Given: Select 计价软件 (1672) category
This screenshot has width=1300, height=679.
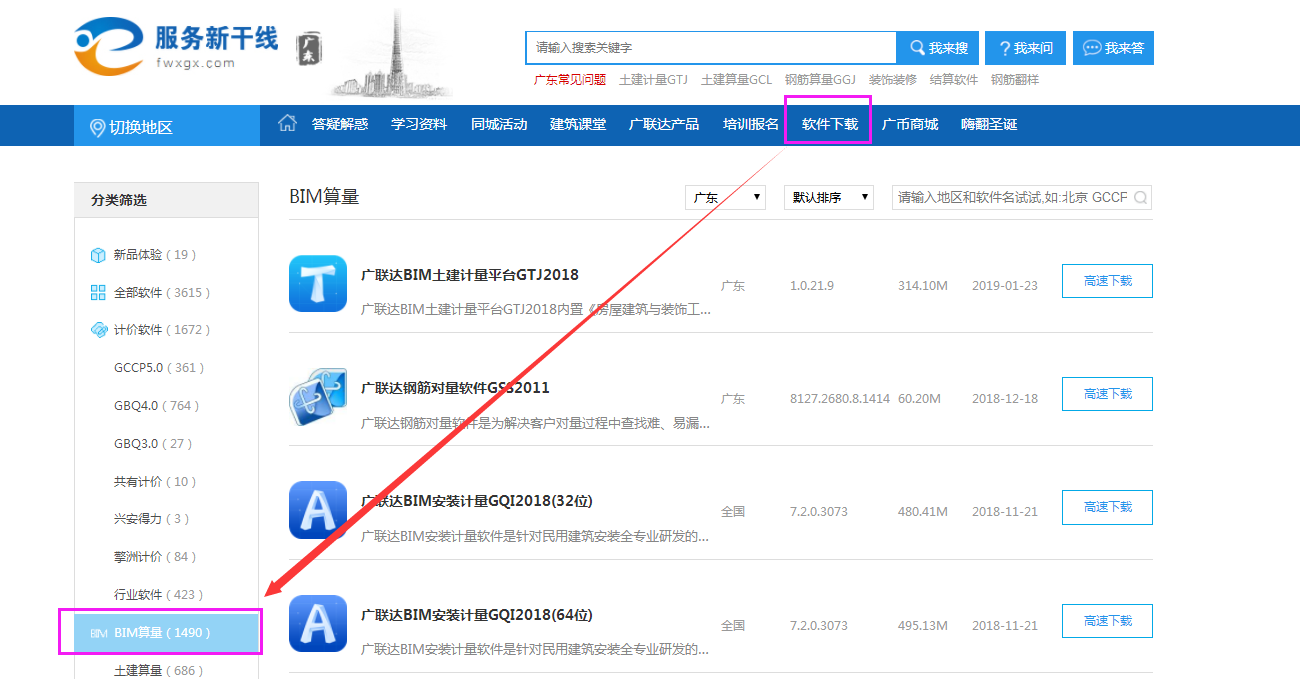Looking at the screenshot, I should tap(162, 330).
